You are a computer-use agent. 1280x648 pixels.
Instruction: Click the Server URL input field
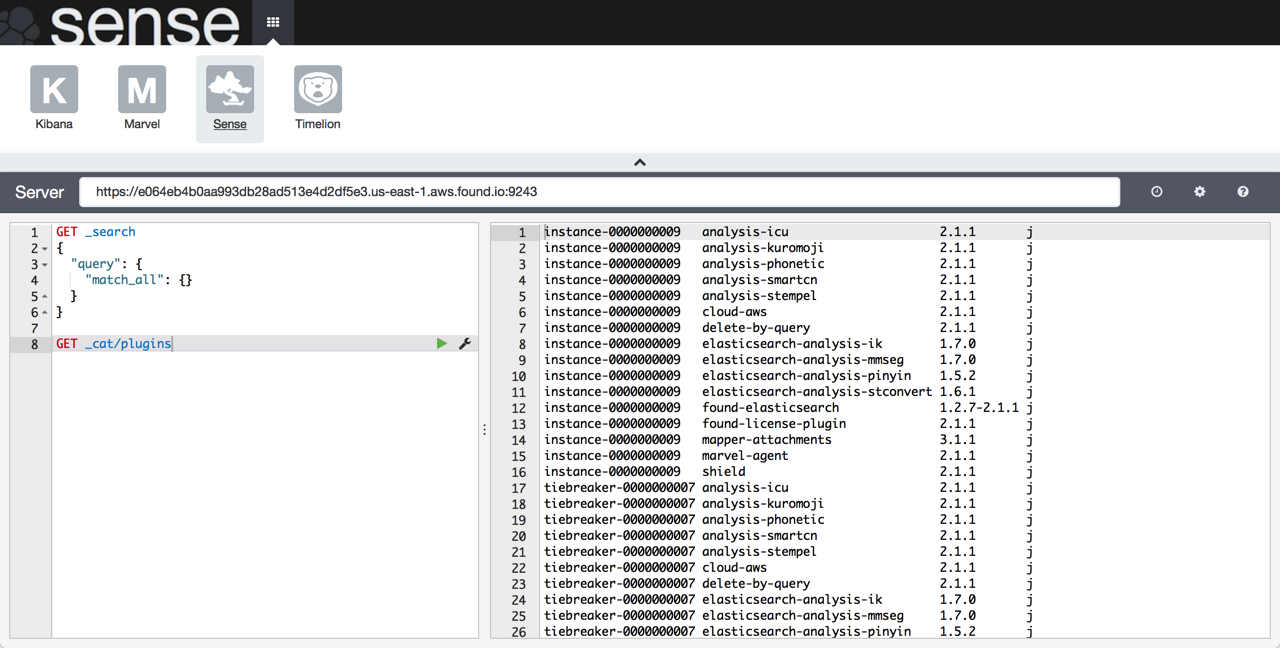pos(600,192)
